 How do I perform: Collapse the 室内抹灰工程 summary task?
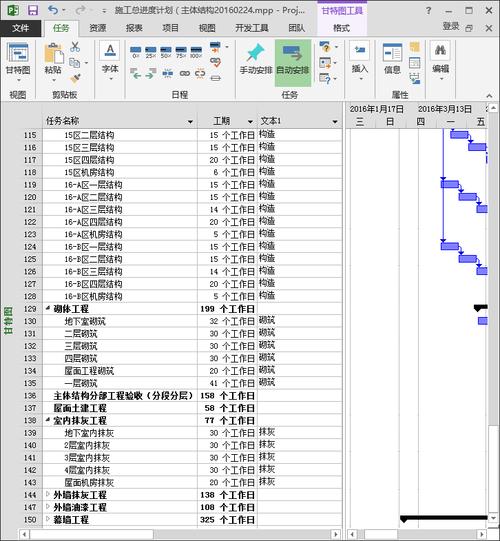(48, 420)
